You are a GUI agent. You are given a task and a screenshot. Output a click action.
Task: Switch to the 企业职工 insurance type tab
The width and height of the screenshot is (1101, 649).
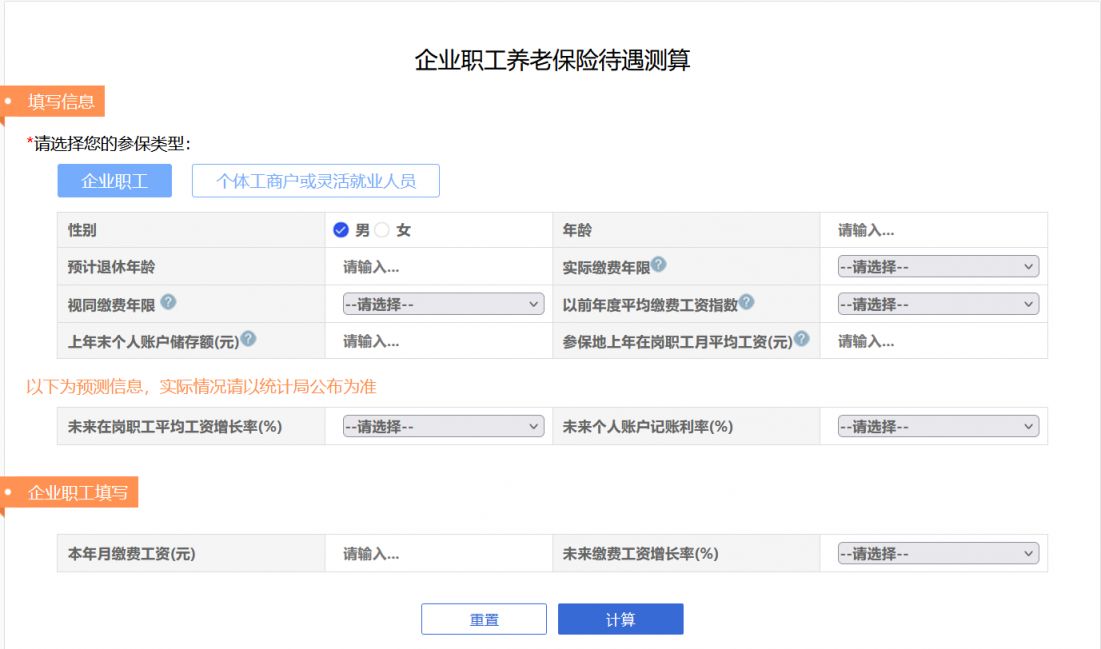[x=114, y=181]
